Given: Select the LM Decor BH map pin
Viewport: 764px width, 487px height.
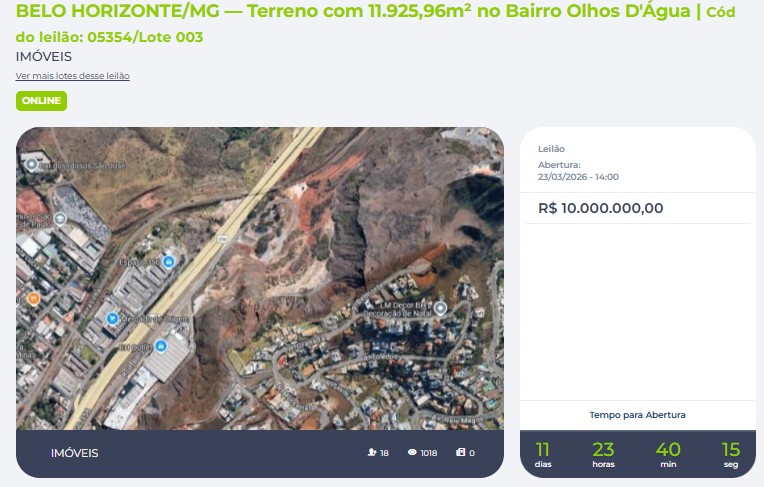Looking at the screenshot, I should tap(440, 308).
